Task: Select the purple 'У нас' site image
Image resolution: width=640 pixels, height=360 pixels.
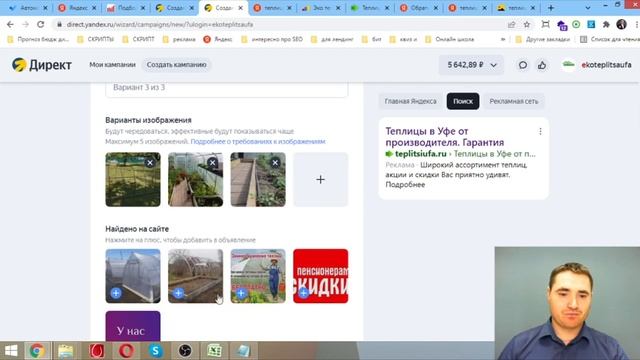Action: click(x=133, y=326)
